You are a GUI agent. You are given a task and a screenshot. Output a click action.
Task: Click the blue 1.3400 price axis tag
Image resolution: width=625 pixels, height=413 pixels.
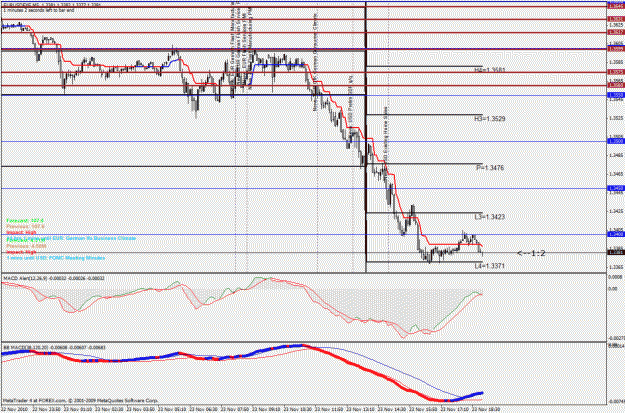615,234
